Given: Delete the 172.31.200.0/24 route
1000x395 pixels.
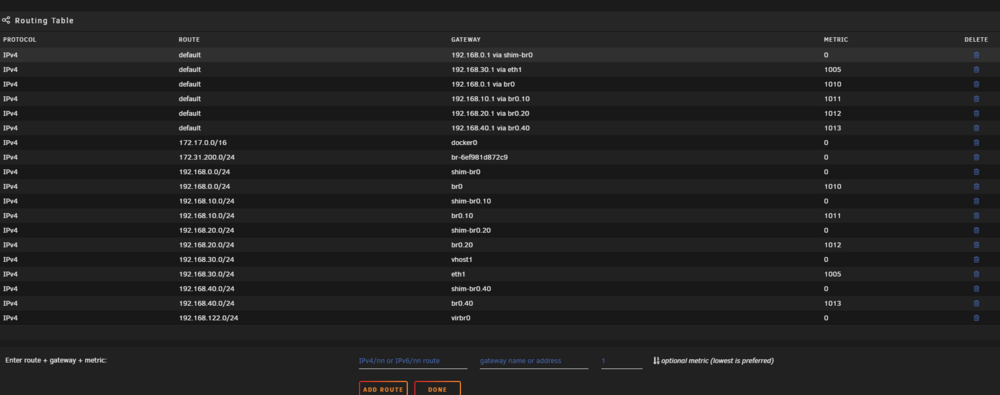Looking at the screenshot, I should (x=976, y=157).
